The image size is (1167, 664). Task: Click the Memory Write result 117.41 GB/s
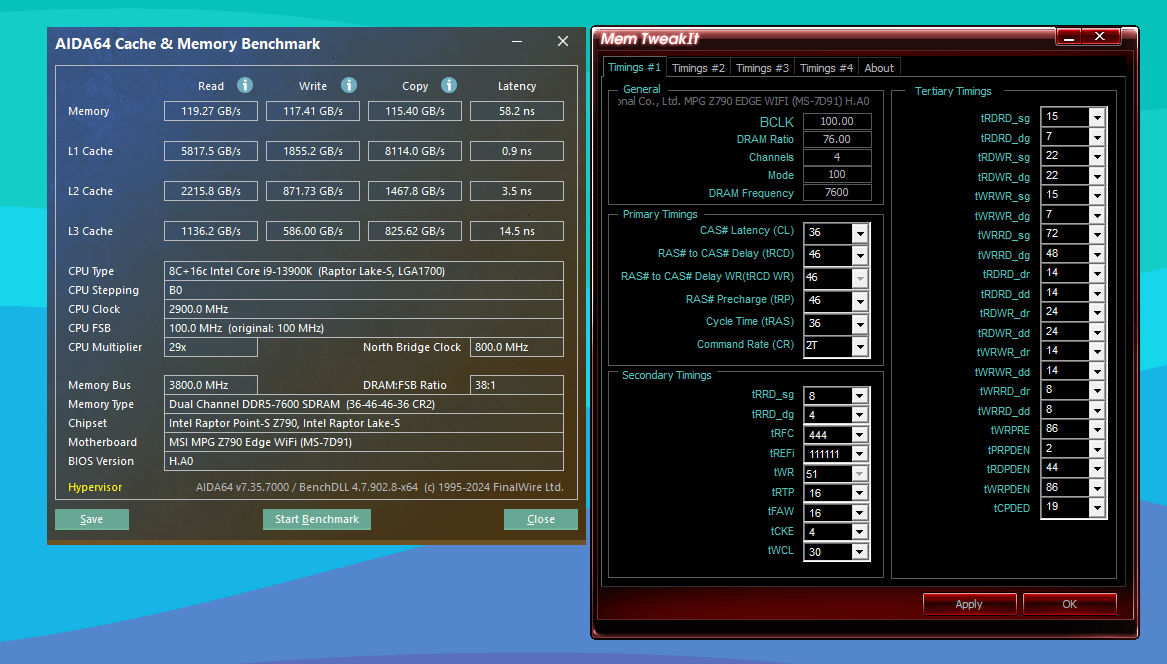click(x=313, y=111)
